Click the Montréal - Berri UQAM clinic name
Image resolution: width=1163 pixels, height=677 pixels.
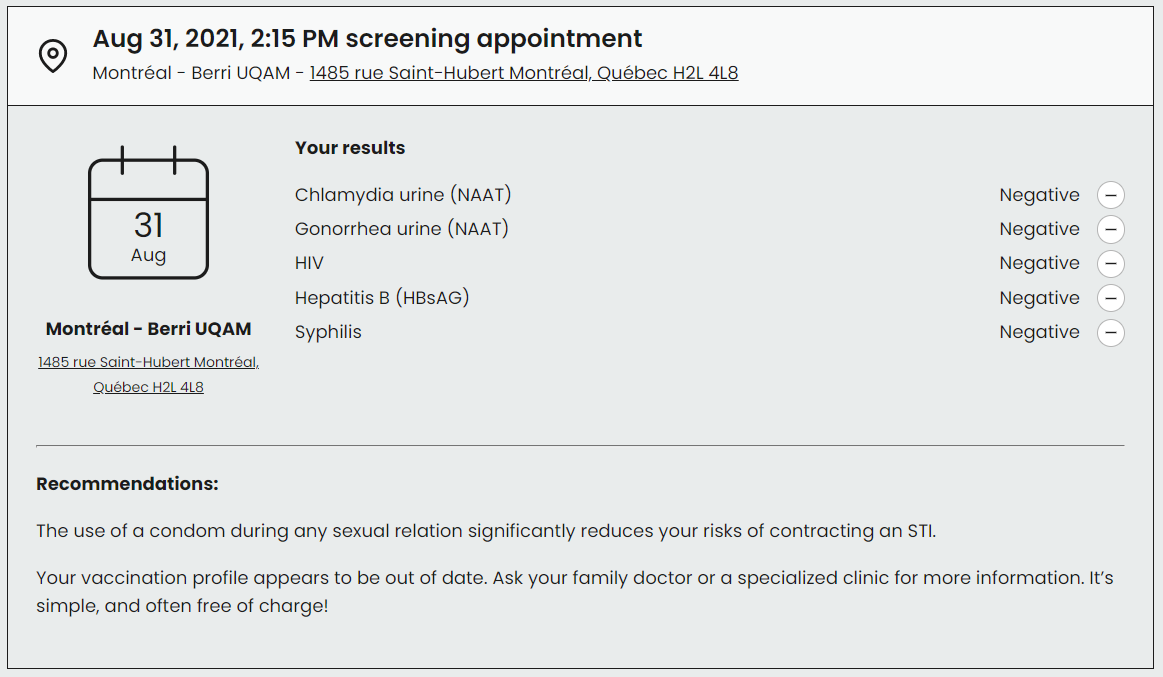pos(148,329)
